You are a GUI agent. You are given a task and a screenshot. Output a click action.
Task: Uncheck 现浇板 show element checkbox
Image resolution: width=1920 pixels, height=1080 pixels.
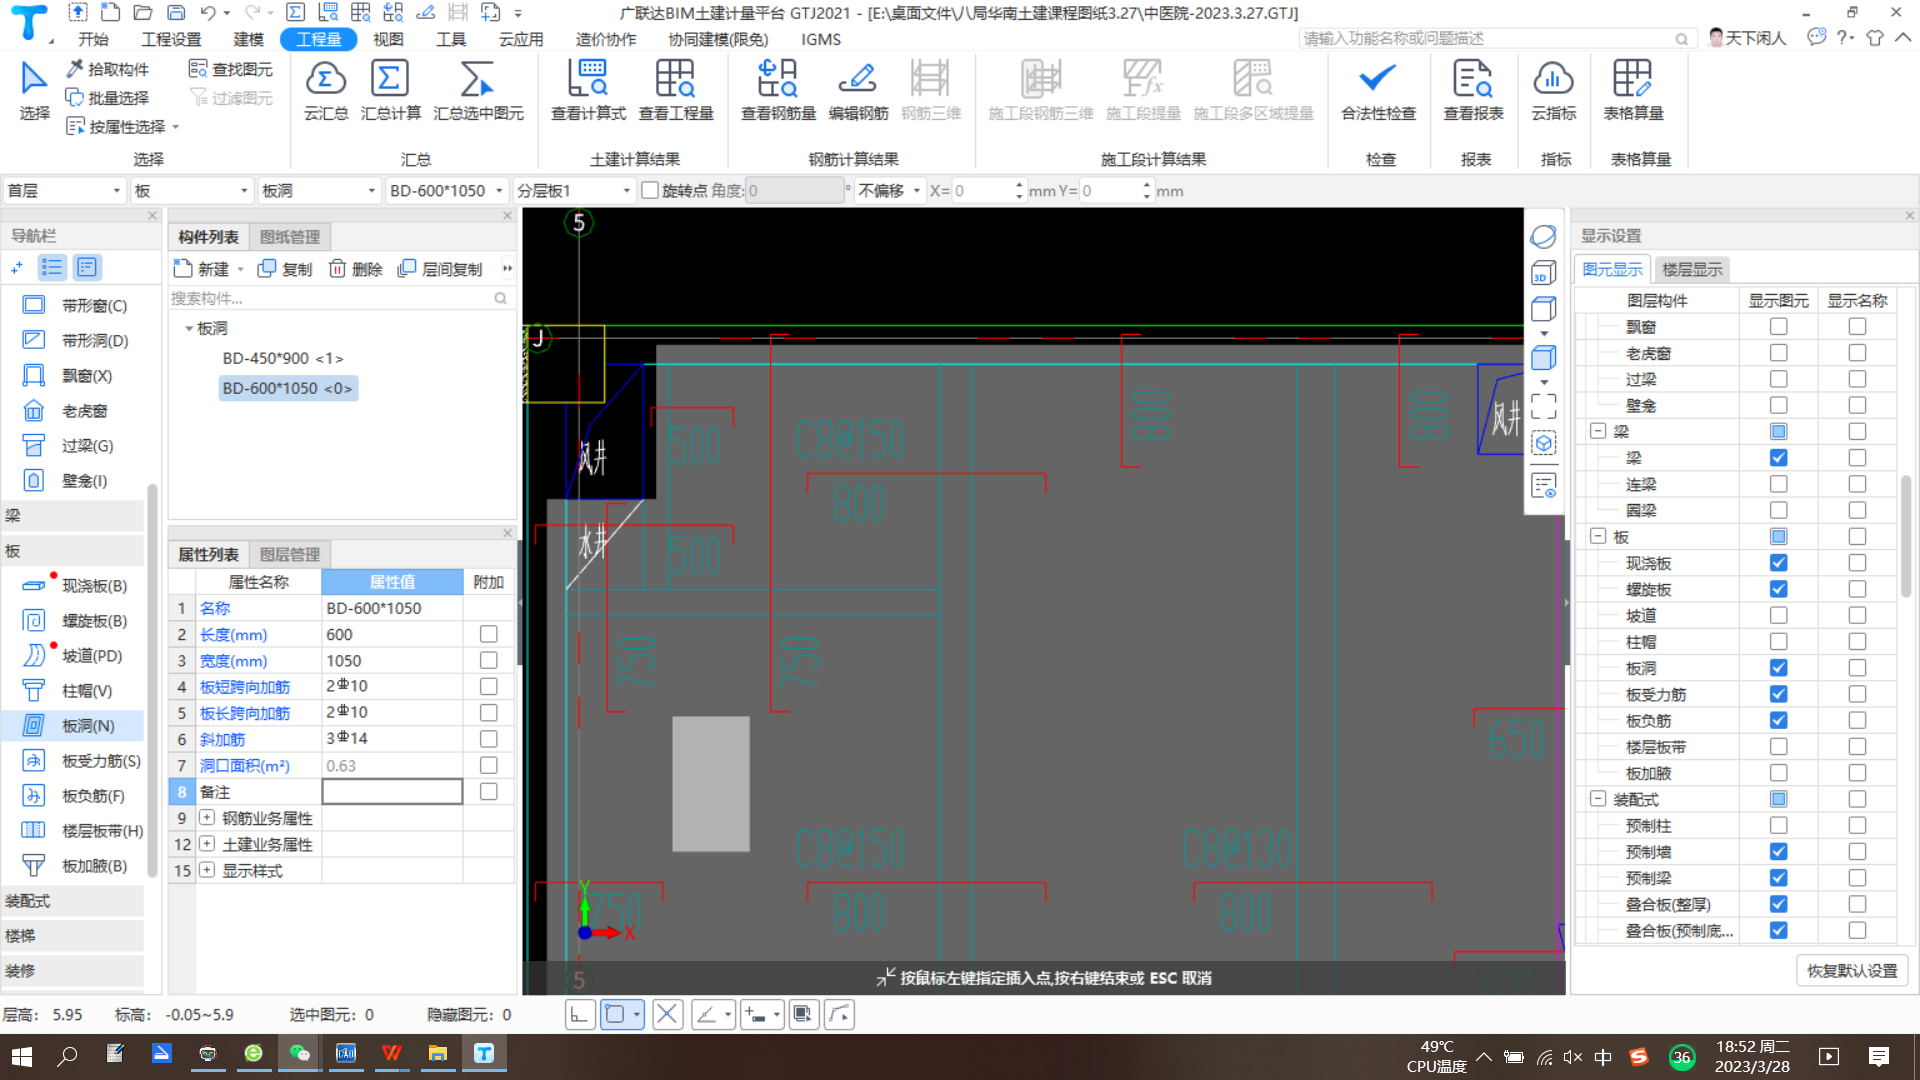tap(1778, 563)
